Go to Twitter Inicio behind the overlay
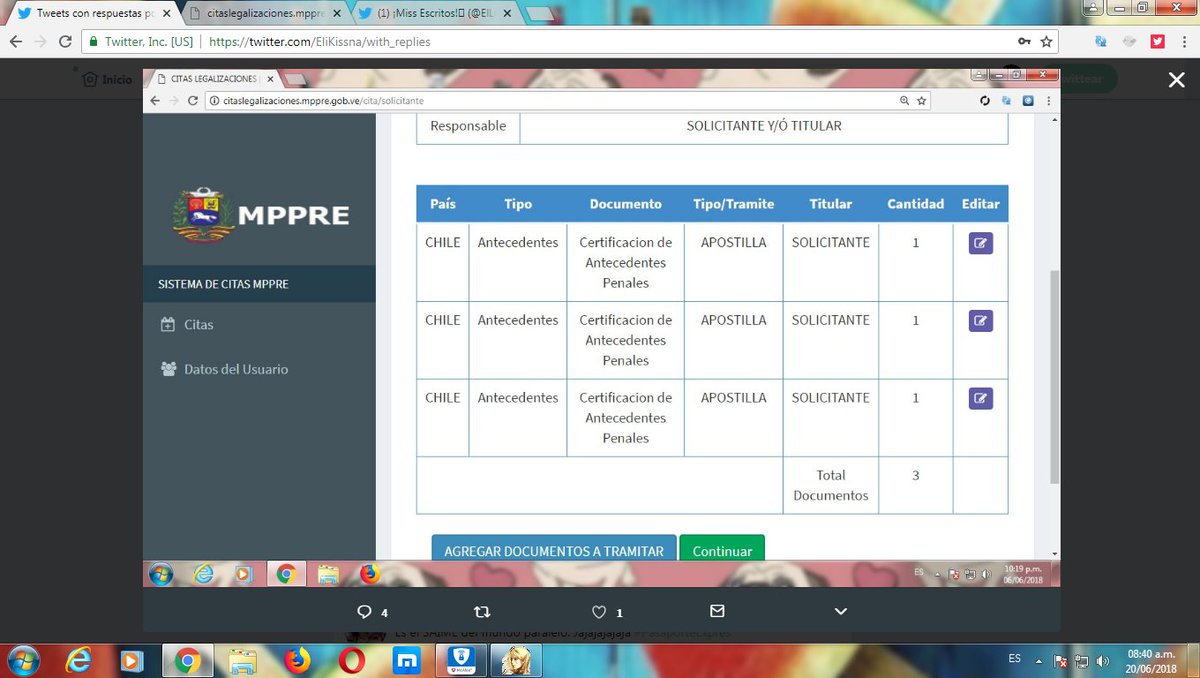Screen dimensions: 1200x678 coord(108,79)
